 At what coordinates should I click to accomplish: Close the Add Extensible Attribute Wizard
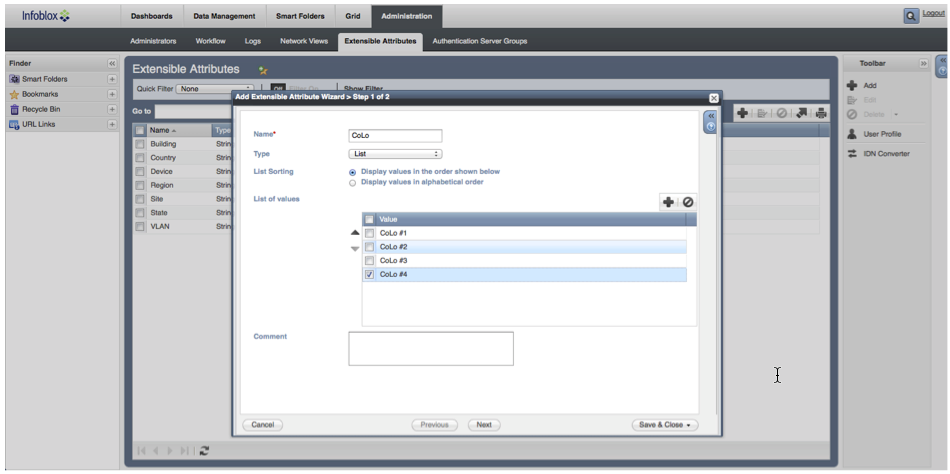714,98
